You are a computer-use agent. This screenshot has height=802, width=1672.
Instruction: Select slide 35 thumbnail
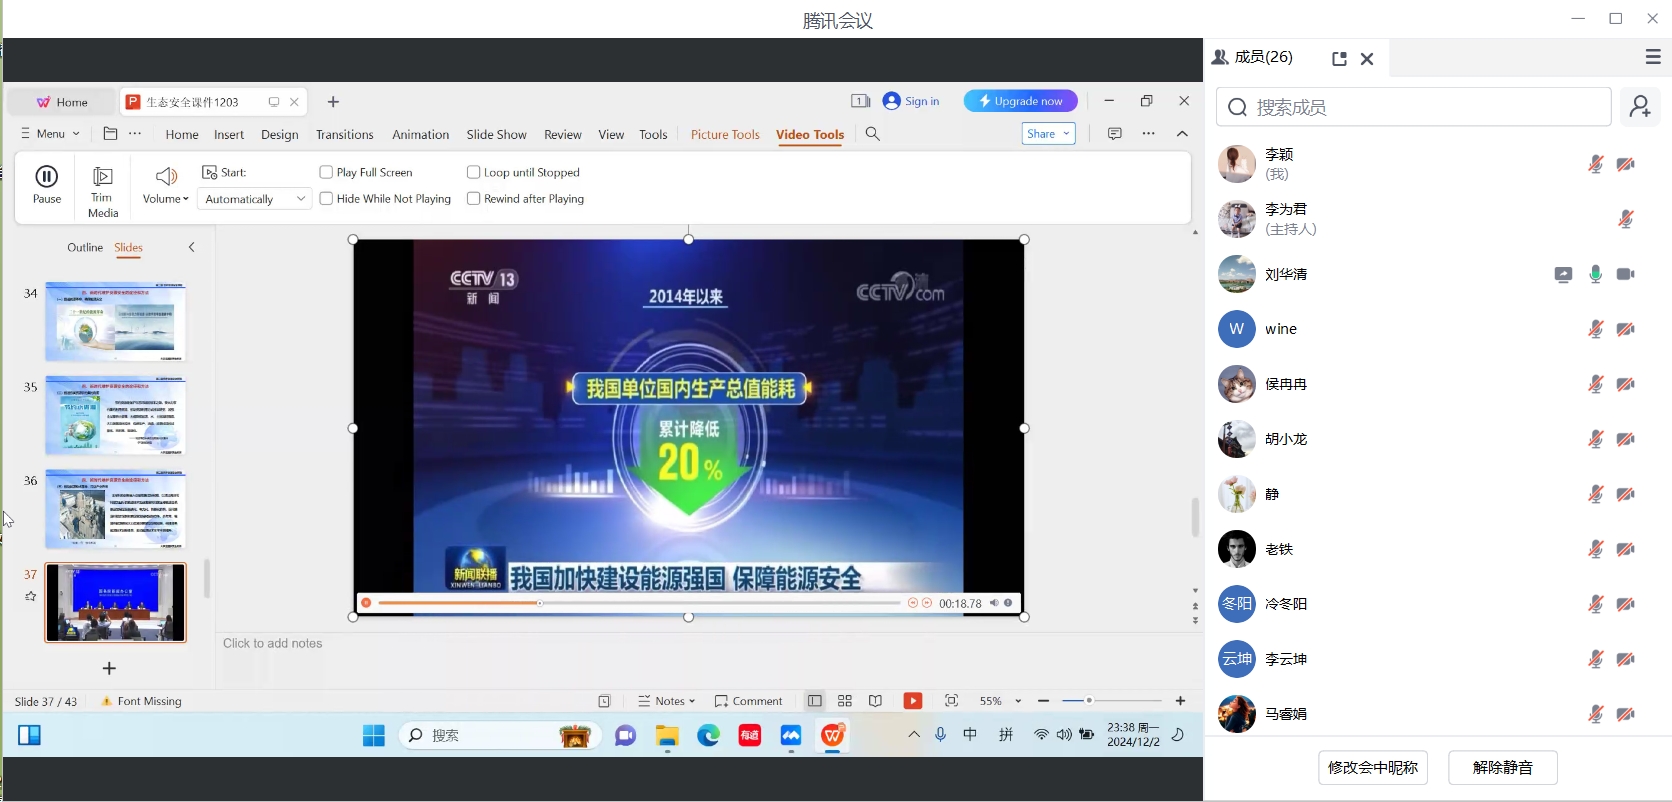pyautogui.click(x=115, y=415)
